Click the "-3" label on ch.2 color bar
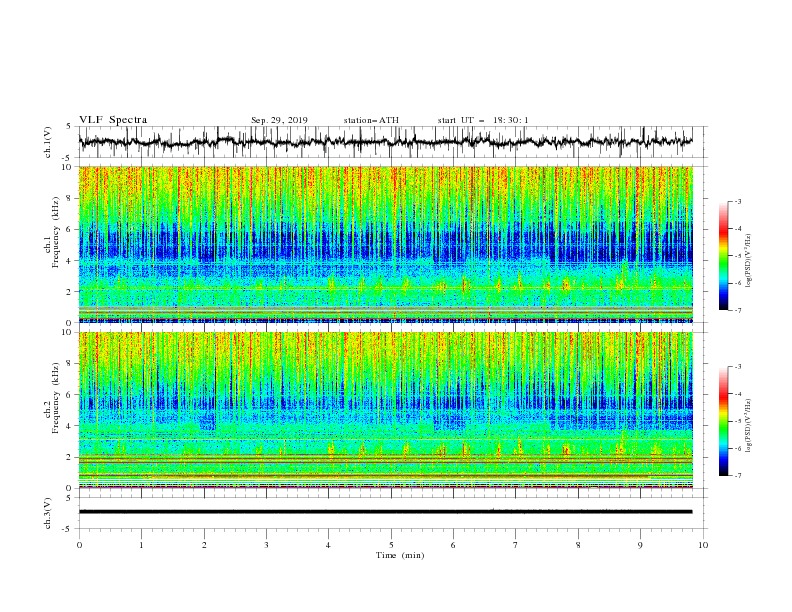This screenshot has height=612, width=792. coord(738,367)
